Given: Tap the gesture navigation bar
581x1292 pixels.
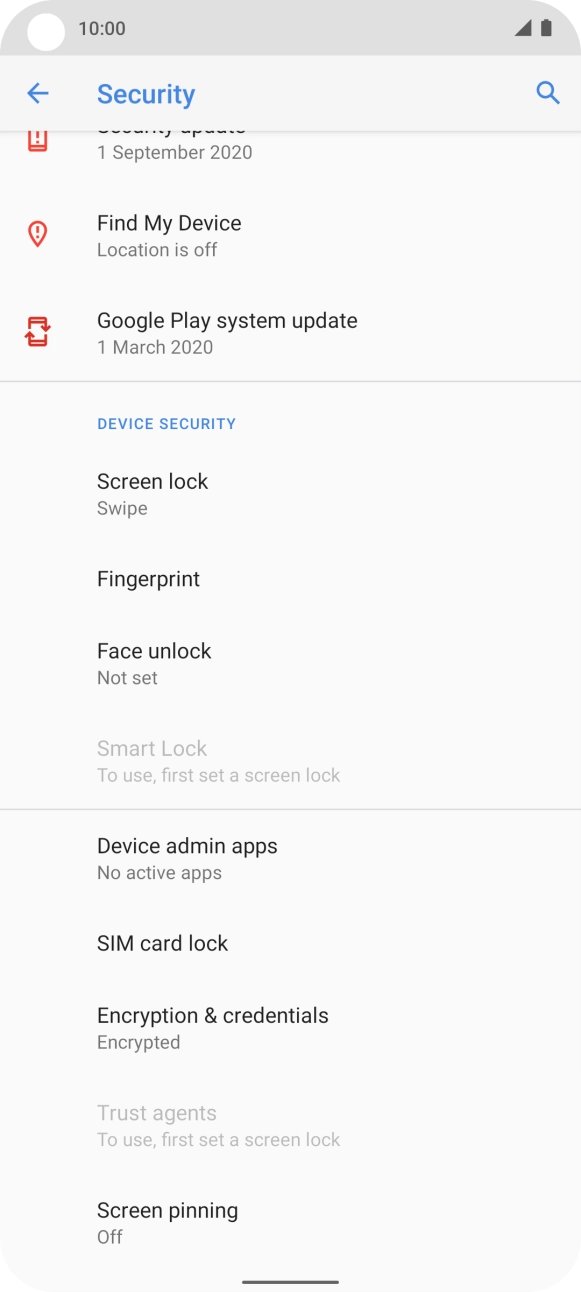Looking at the screenshot, I should (290, 1280).
